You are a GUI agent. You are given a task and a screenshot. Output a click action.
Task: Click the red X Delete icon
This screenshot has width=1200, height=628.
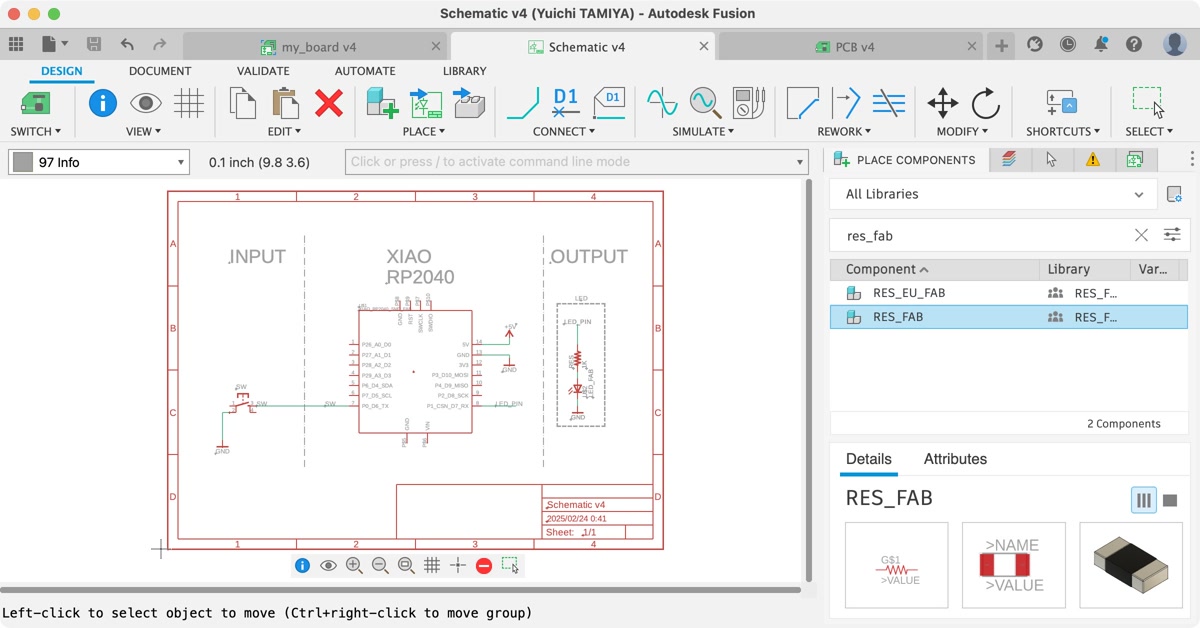click(x=329, y=103)
